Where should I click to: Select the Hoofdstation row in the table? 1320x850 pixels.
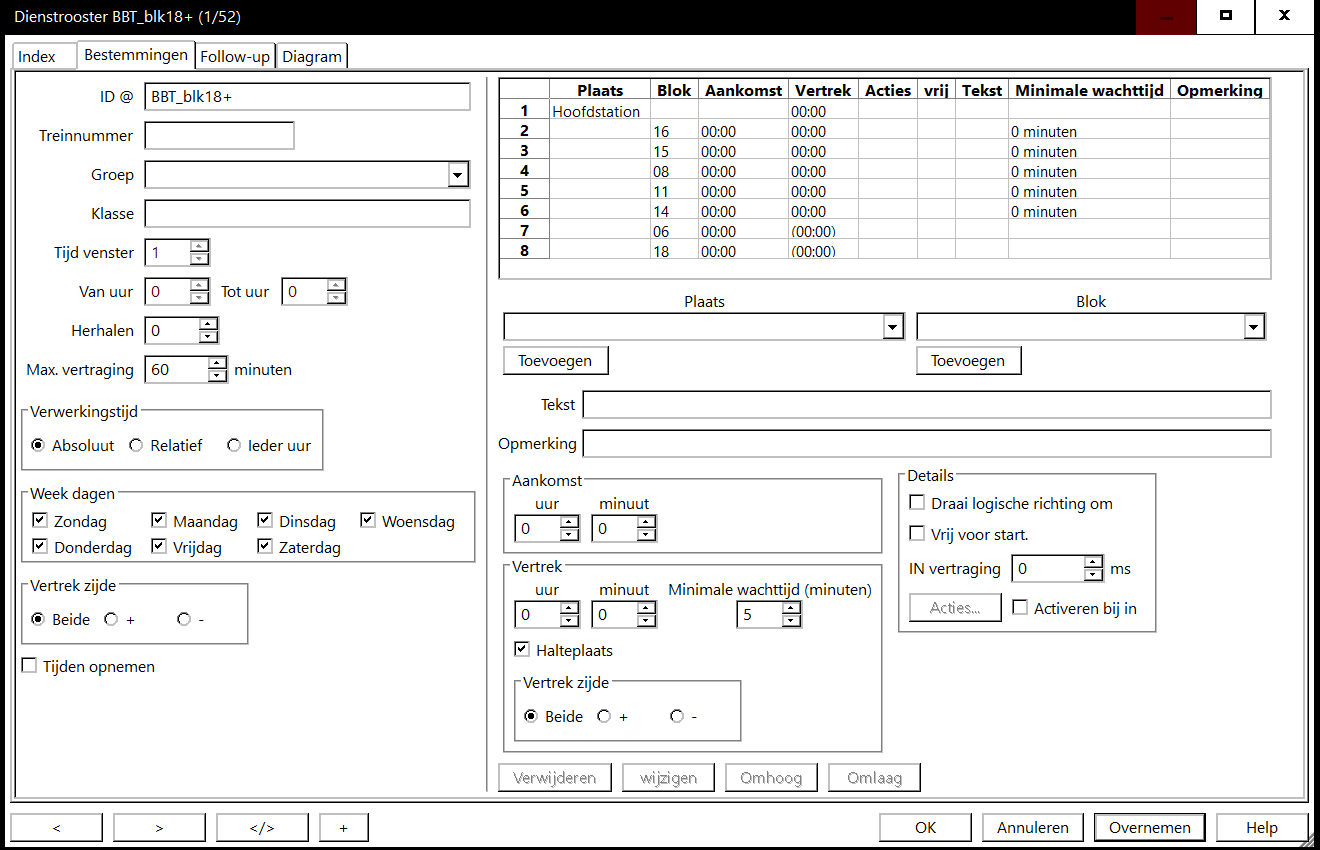596,112
